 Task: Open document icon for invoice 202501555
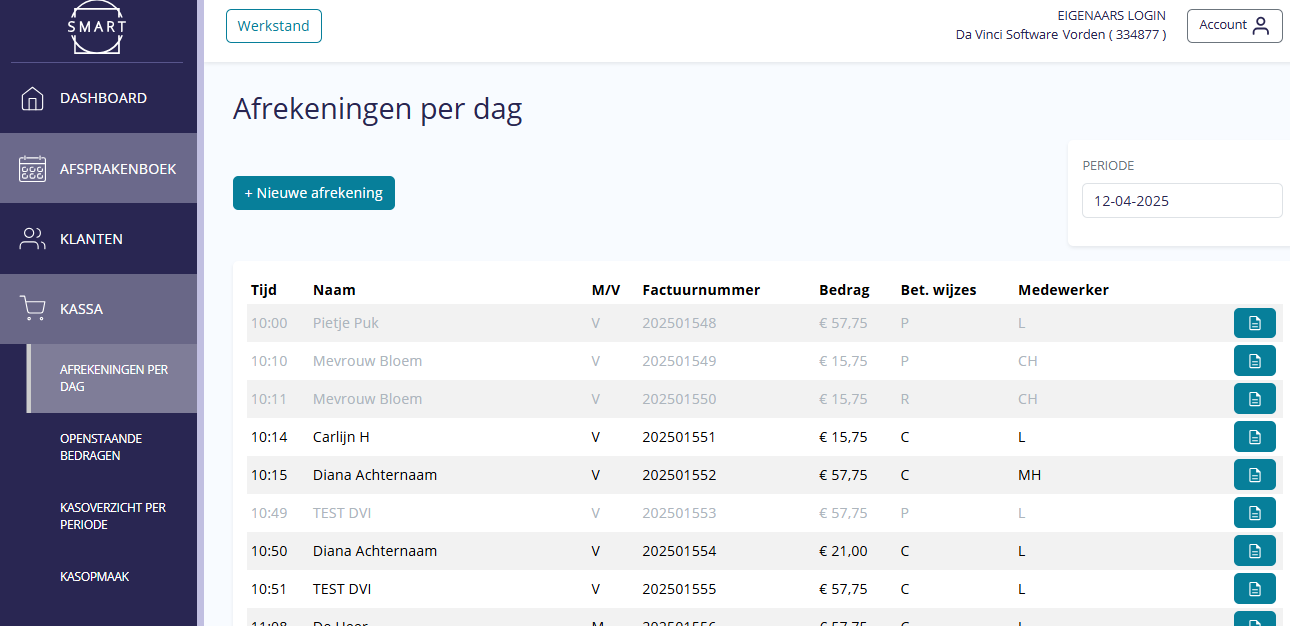pyautogui.click(x=1254, y=589)
